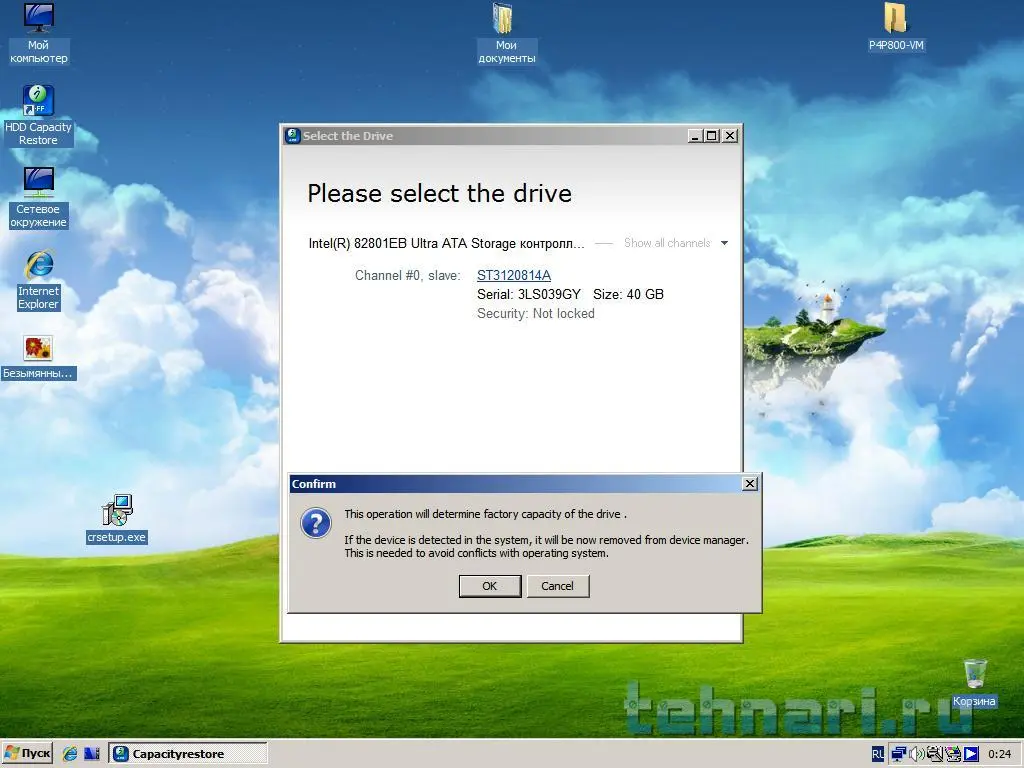Click the Serial: 3LS039GY text

[528, 294]
